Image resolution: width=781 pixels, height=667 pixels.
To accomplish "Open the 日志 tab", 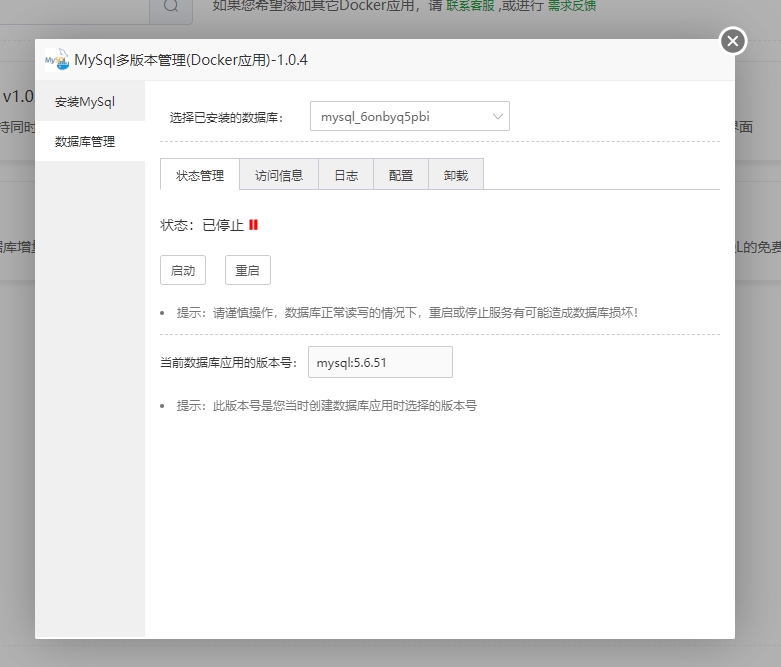I will coord(346,175).
